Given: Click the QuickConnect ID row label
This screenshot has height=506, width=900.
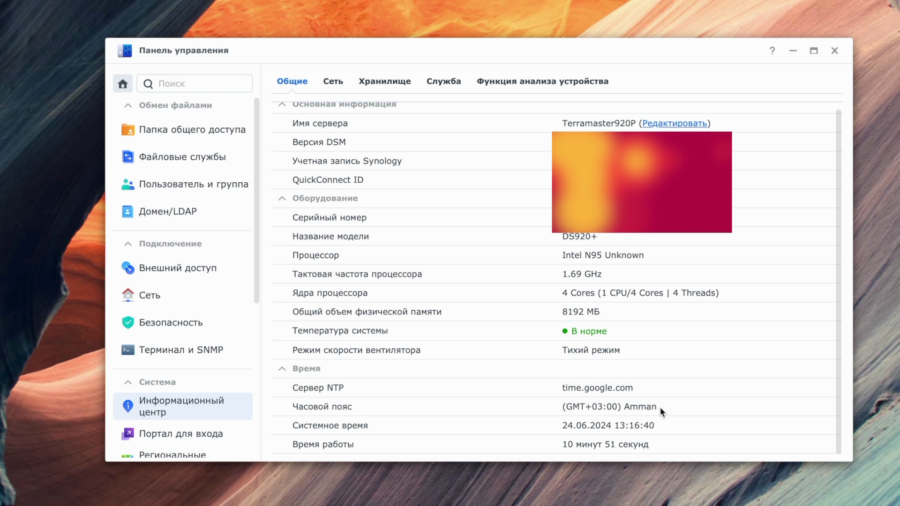Looking at the screenshot, I should (x=328, y=180).
